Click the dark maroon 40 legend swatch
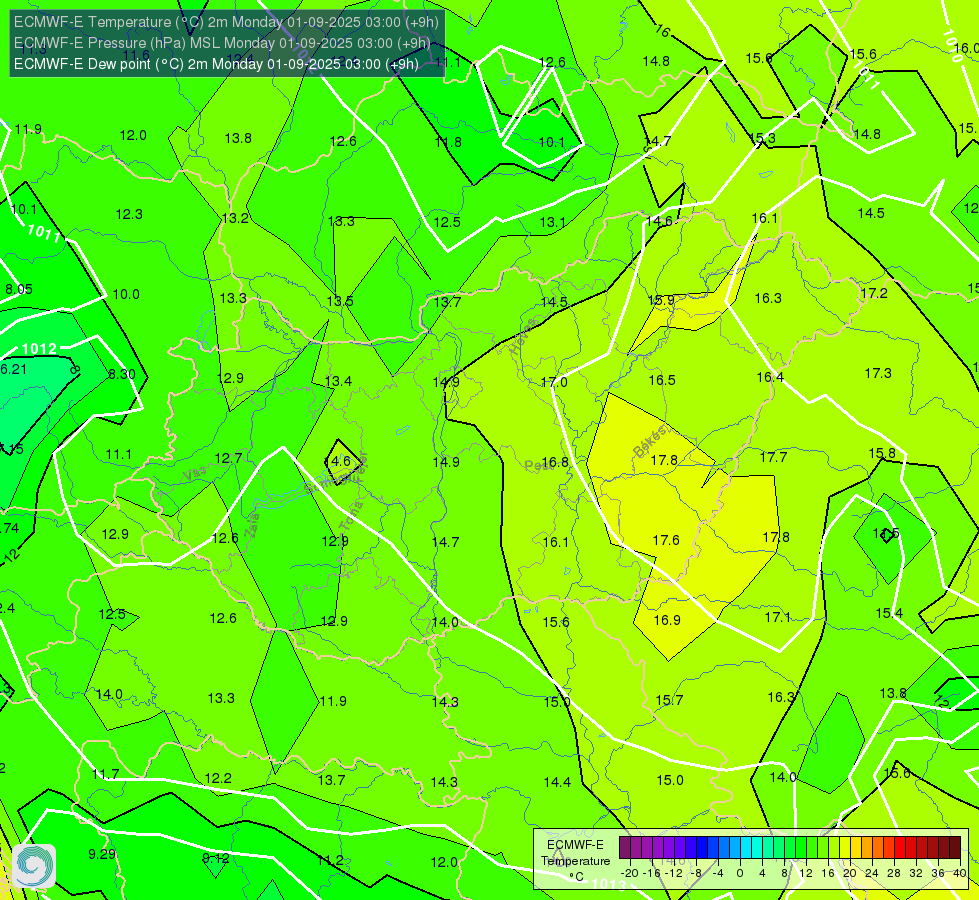The height and width of the screenshot is (900, 979). click(955, 848)
